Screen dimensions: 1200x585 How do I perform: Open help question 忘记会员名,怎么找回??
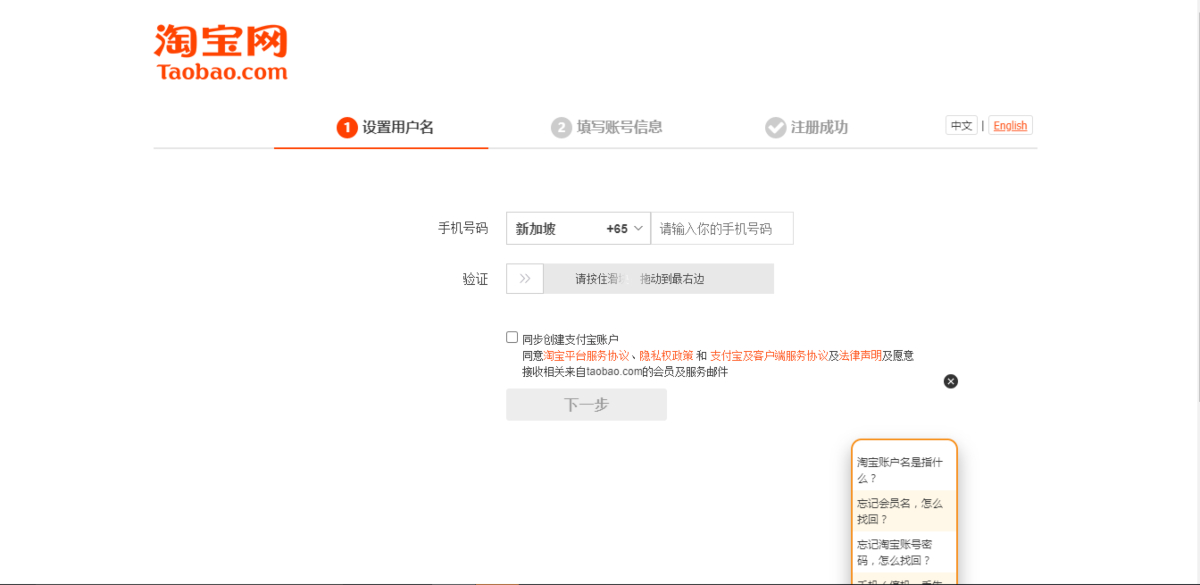click(900, 511)
